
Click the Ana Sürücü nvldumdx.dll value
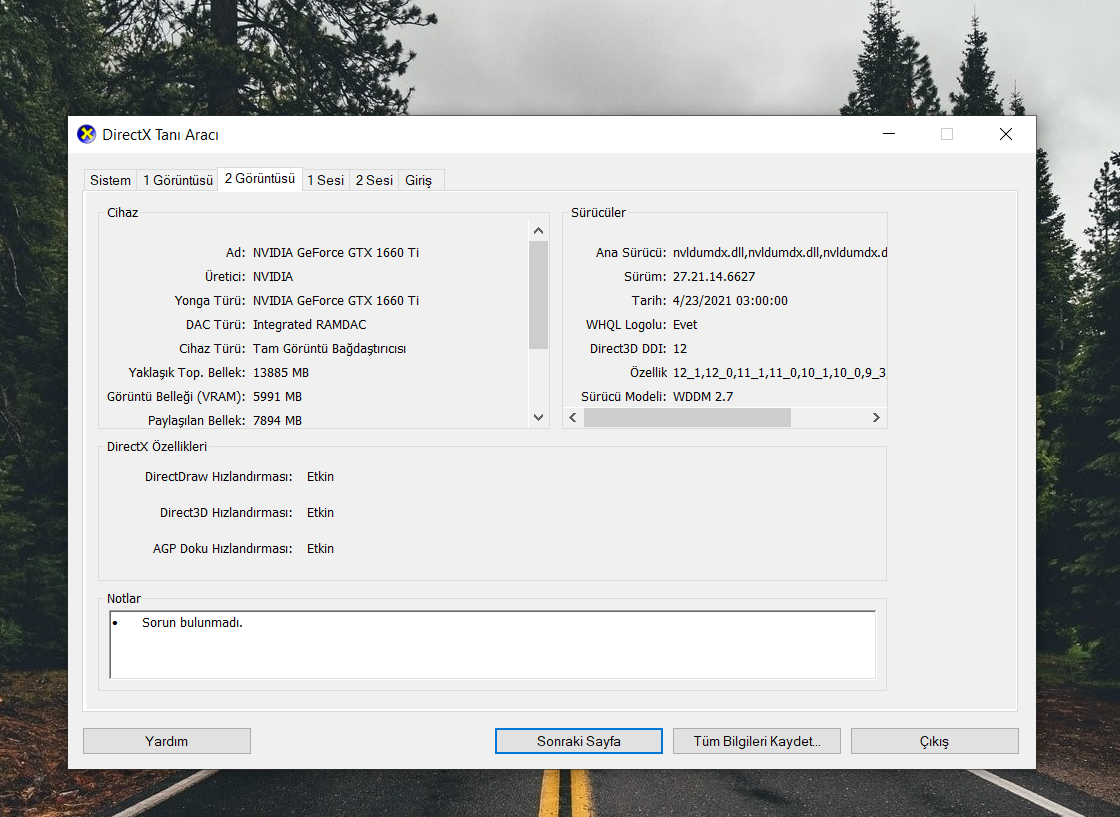779,253
